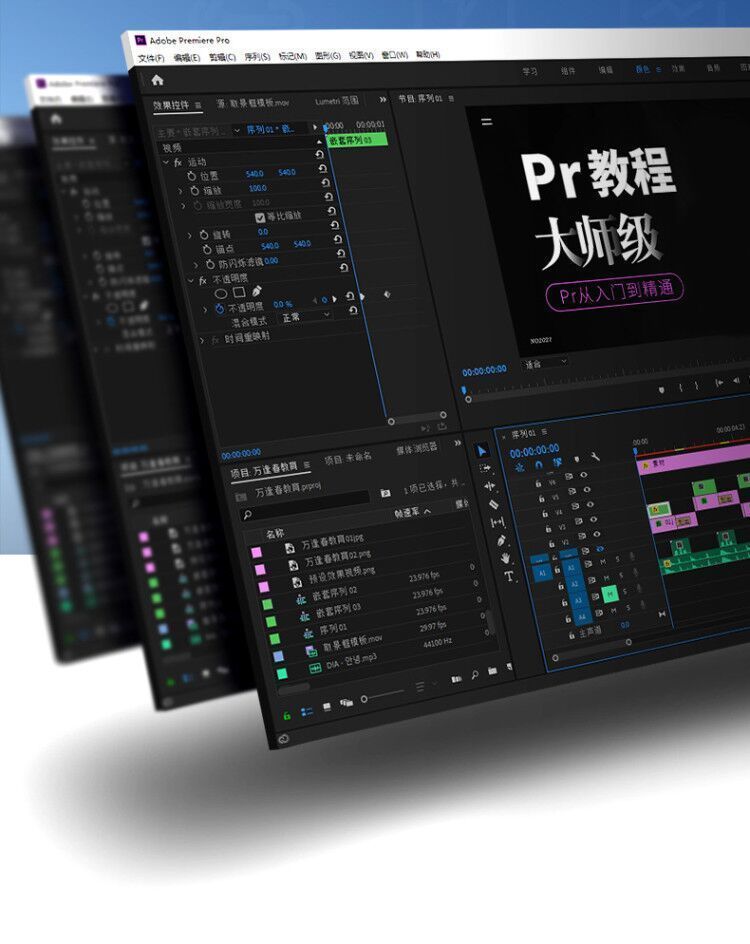This screenshot has width=750, height=944.
Task: Expand the 时间重映射 effect
Action: [202, 341]
